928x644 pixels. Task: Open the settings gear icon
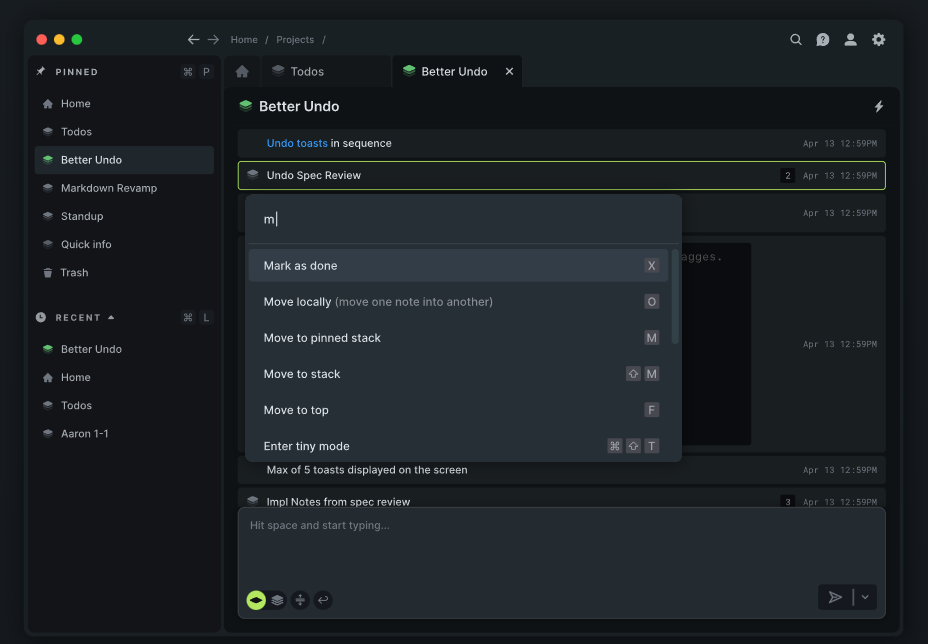point(878,40)
